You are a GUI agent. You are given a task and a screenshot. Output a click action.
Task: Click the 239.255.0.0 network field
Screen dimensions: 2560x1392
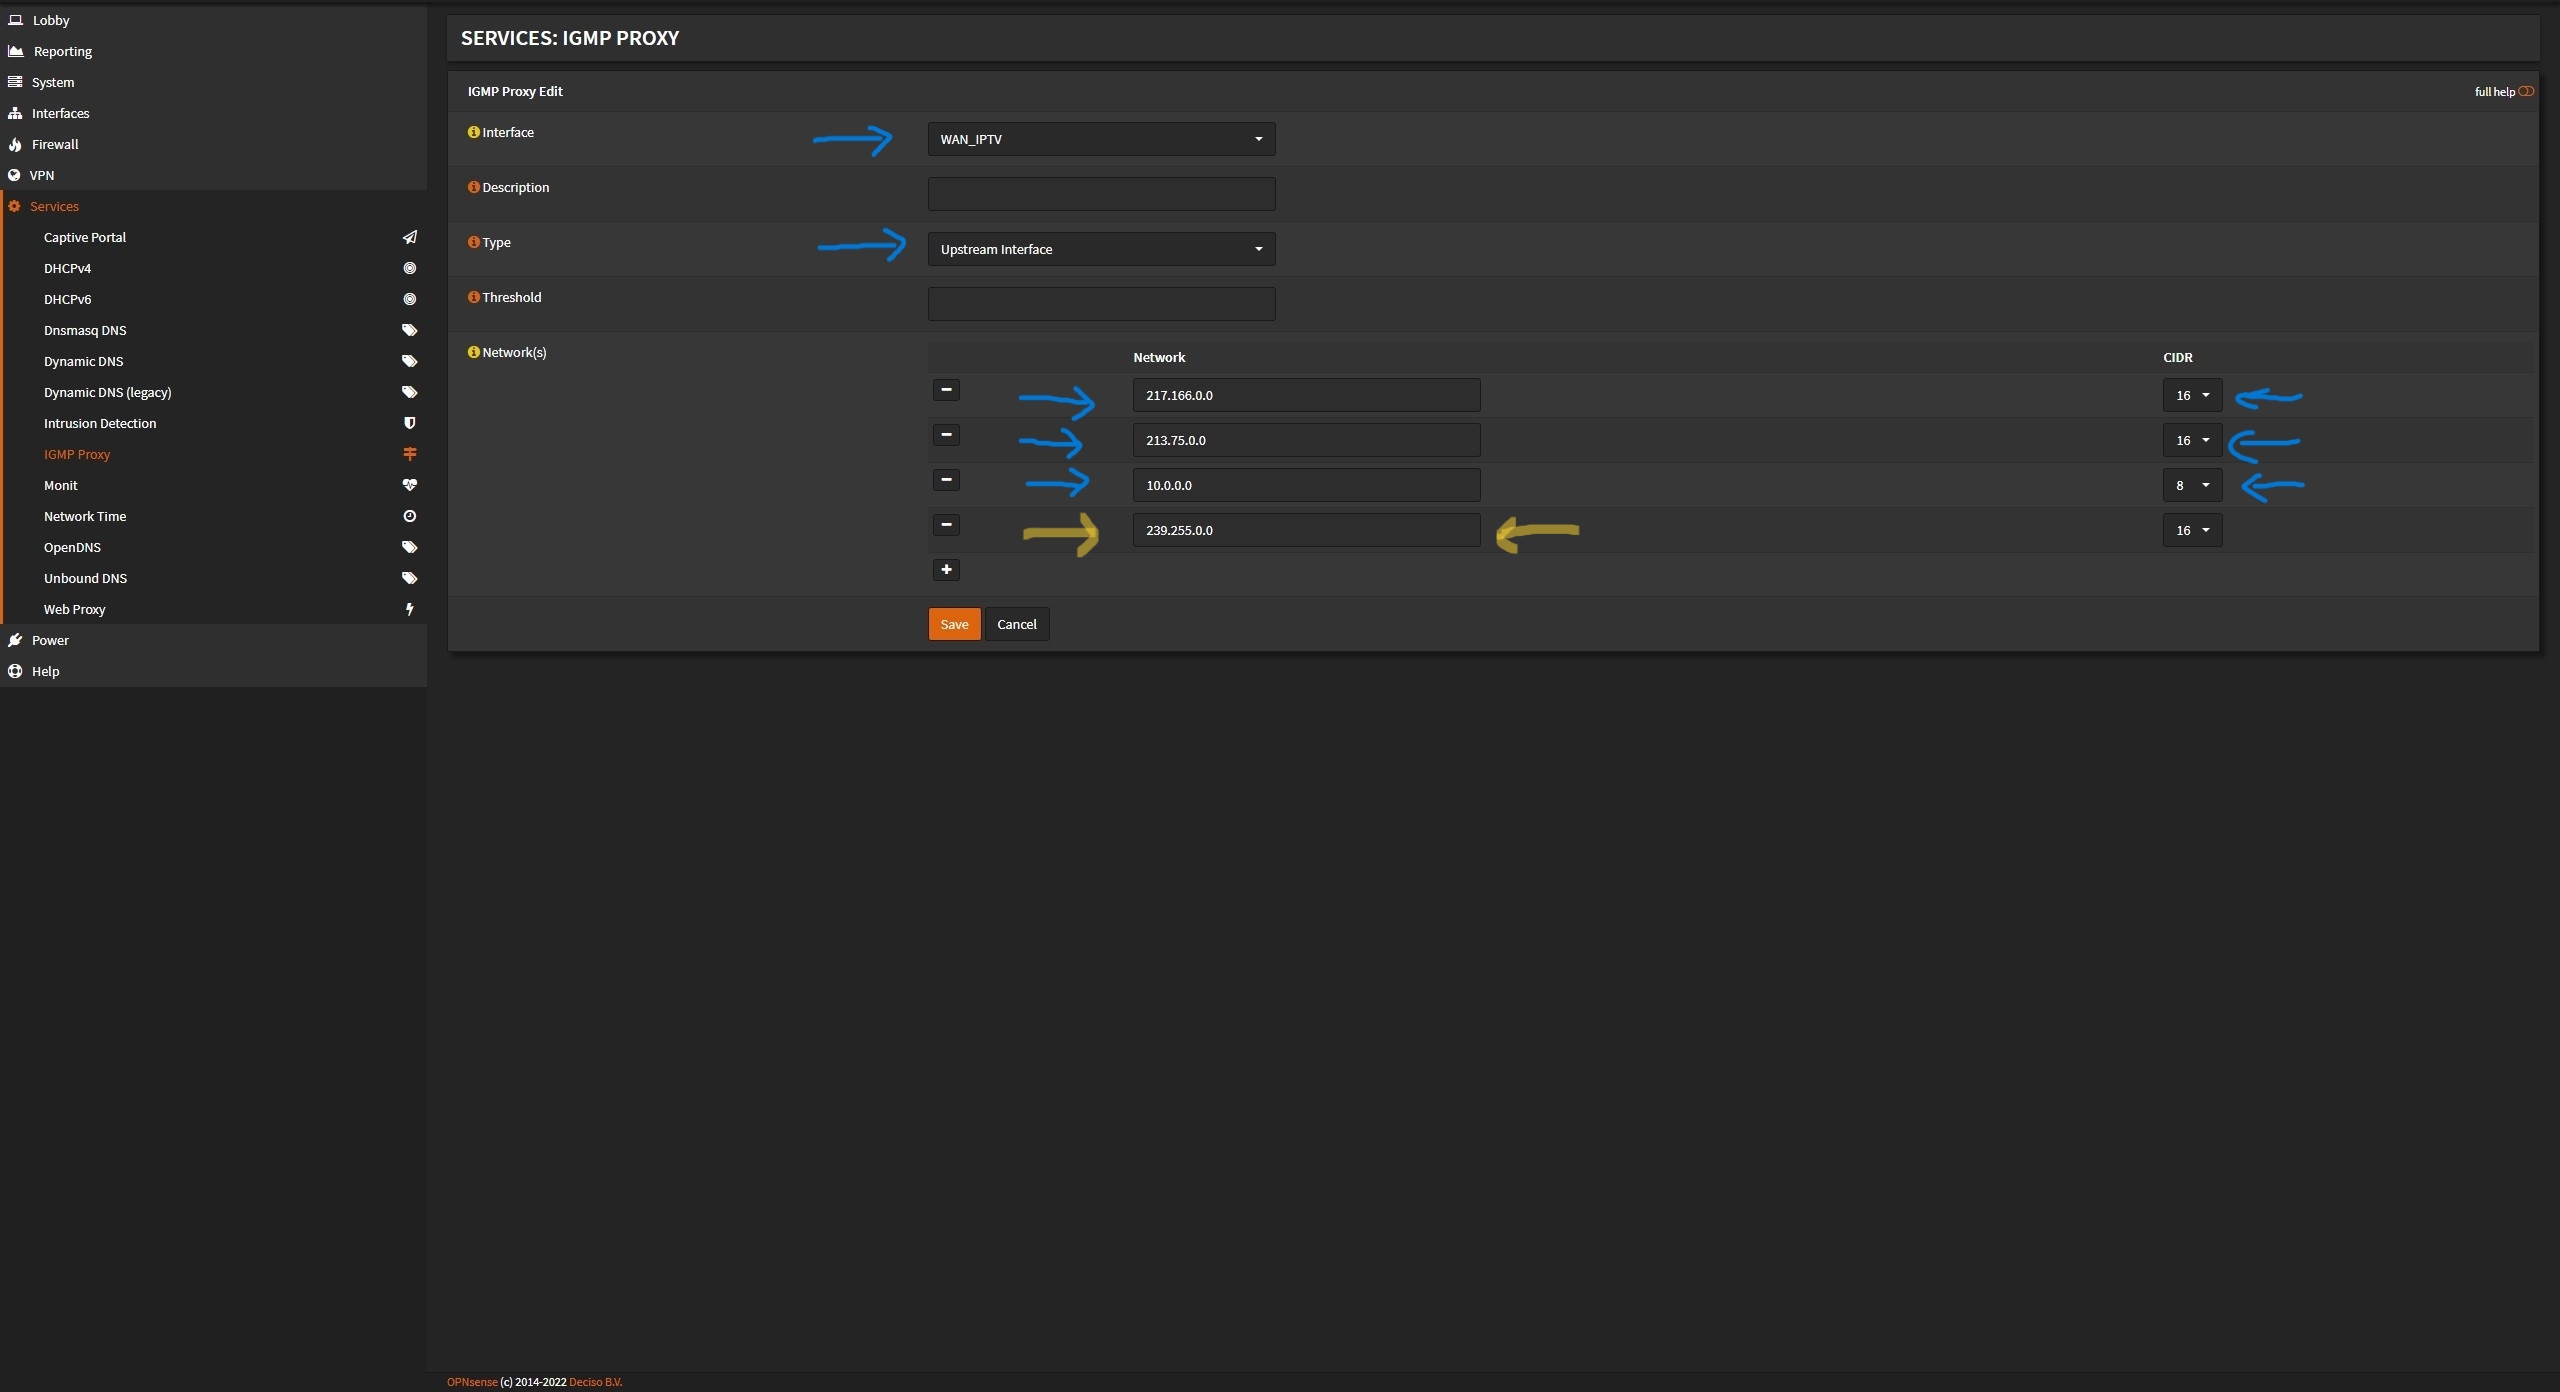point(1305,530)
